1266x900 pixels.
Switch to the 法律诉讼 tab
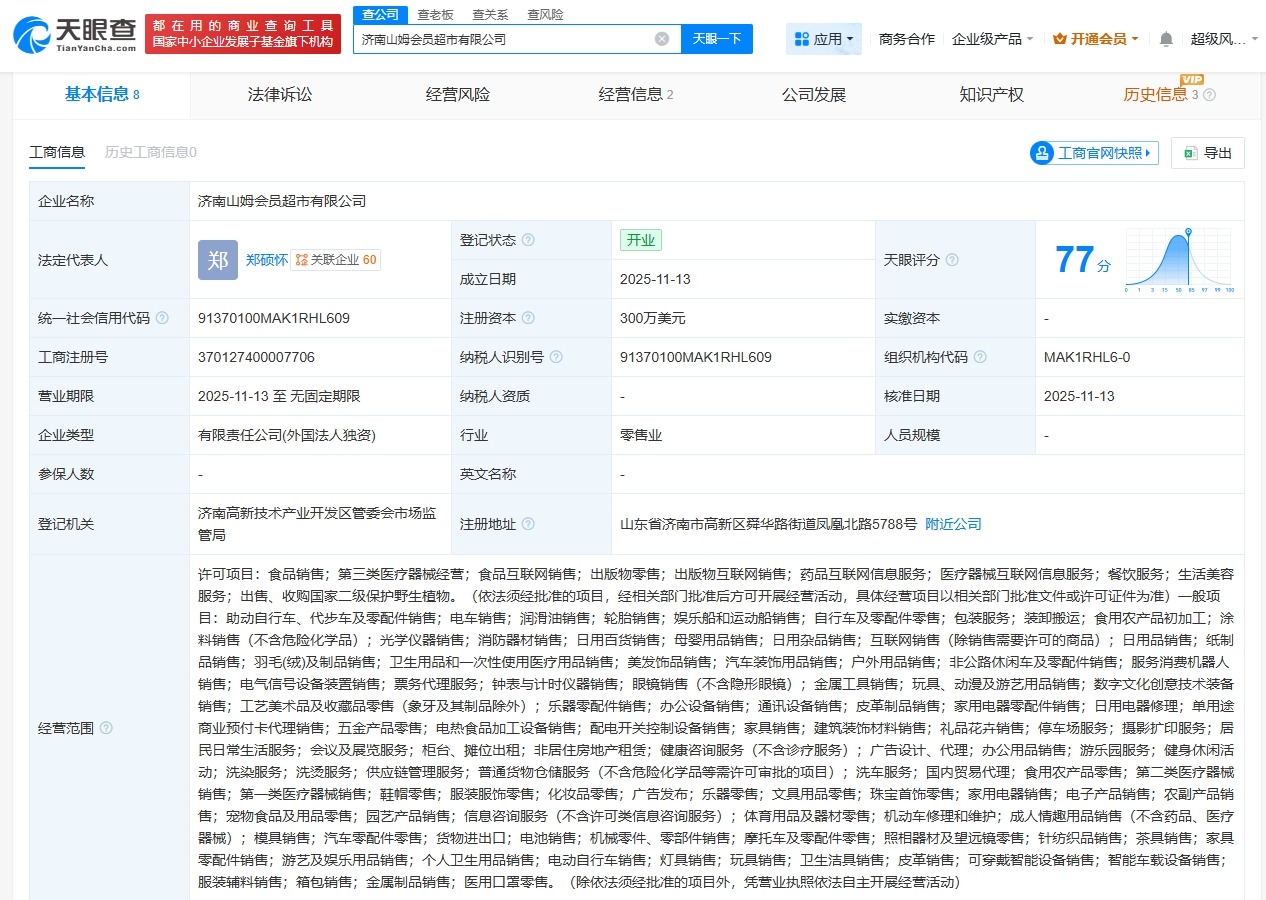pyautogui.click(x=280, y=95)
